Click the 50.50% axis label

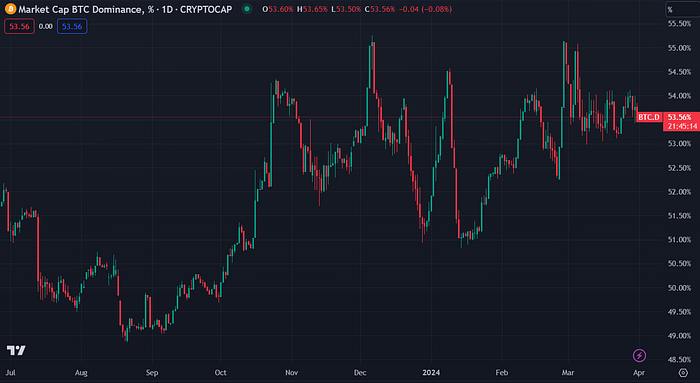click(679, 264)
